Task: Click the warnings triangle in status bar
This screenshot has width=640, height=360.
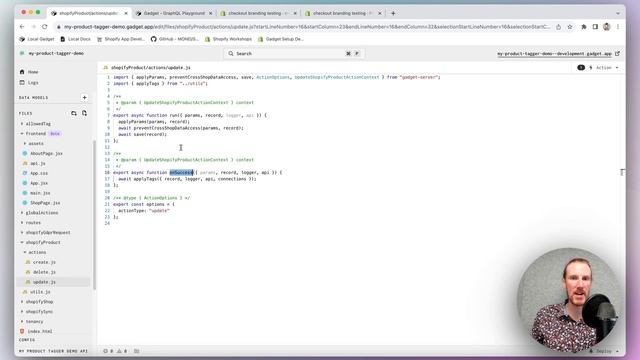Action: (x=122, y=351)
